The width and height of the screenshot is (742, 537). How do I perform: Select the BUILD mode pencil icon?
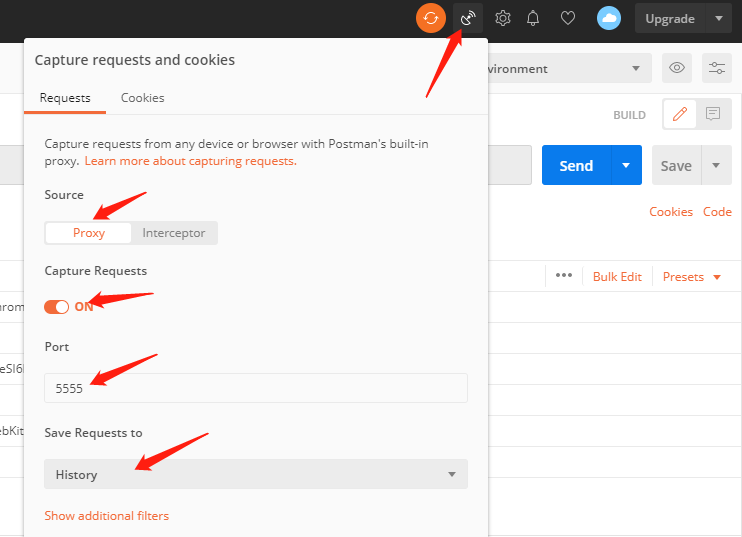pyautogui.click(x=680, y=114)
